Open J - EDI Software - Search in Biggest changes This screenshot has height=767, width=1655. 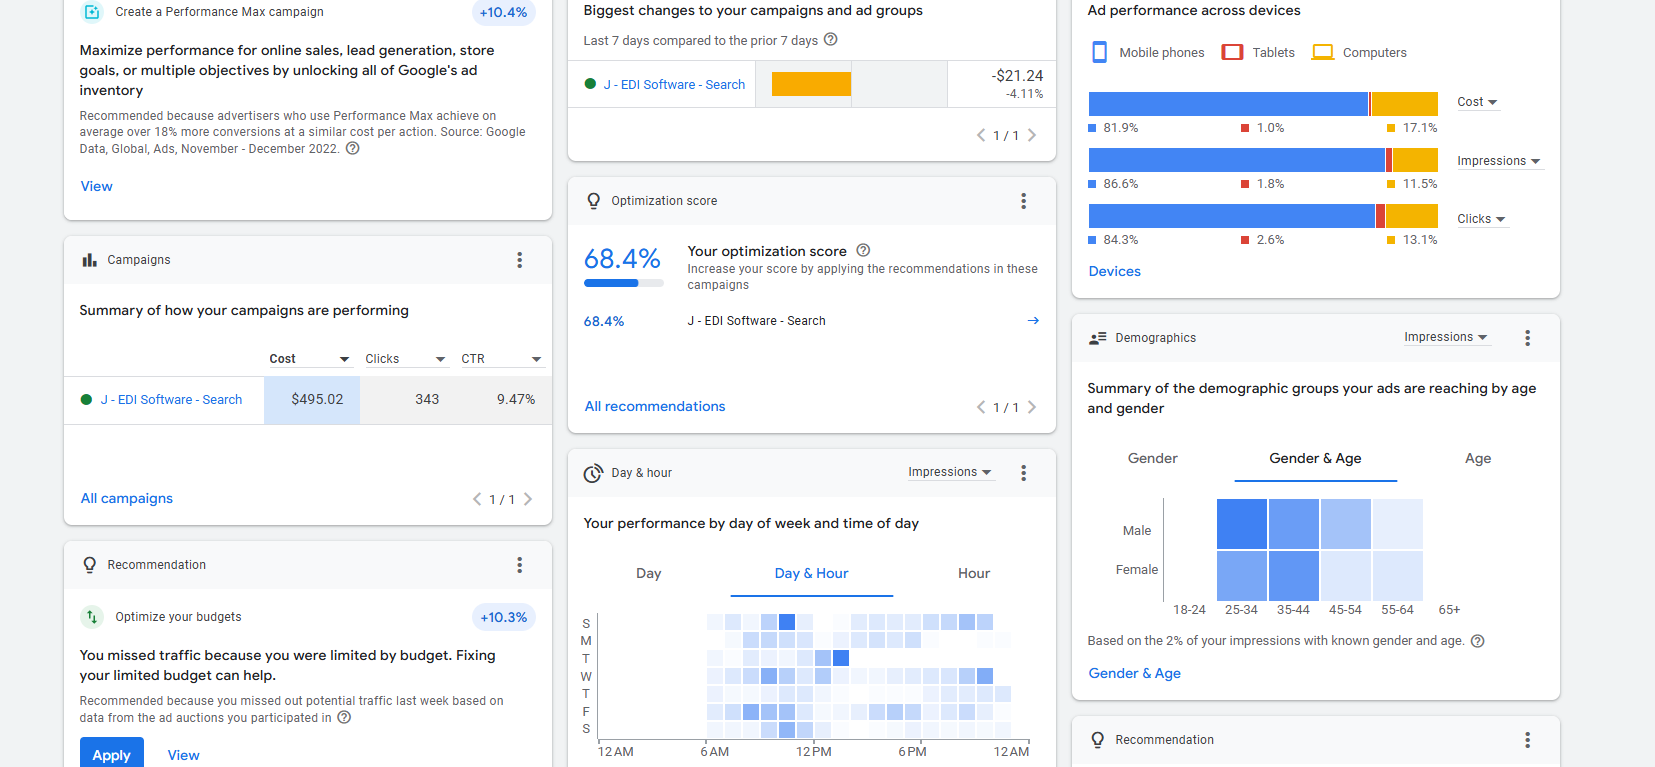tap(674, 84)
